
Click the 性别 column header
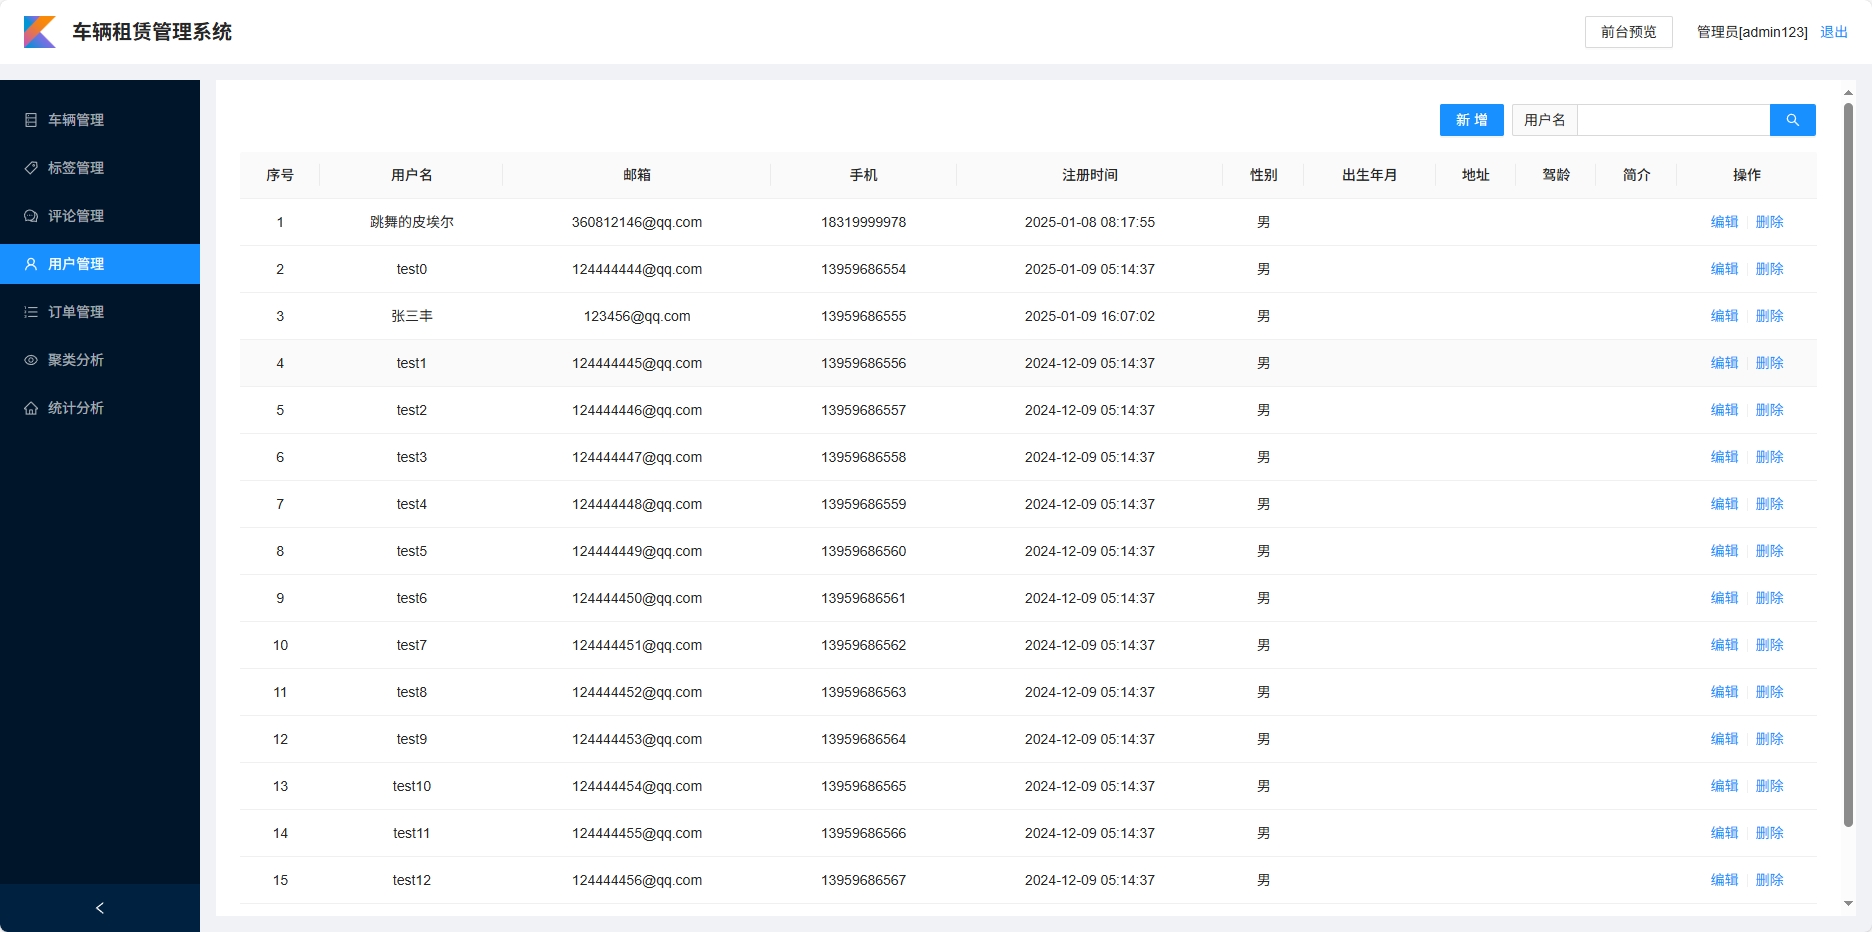click(1264, 175)
